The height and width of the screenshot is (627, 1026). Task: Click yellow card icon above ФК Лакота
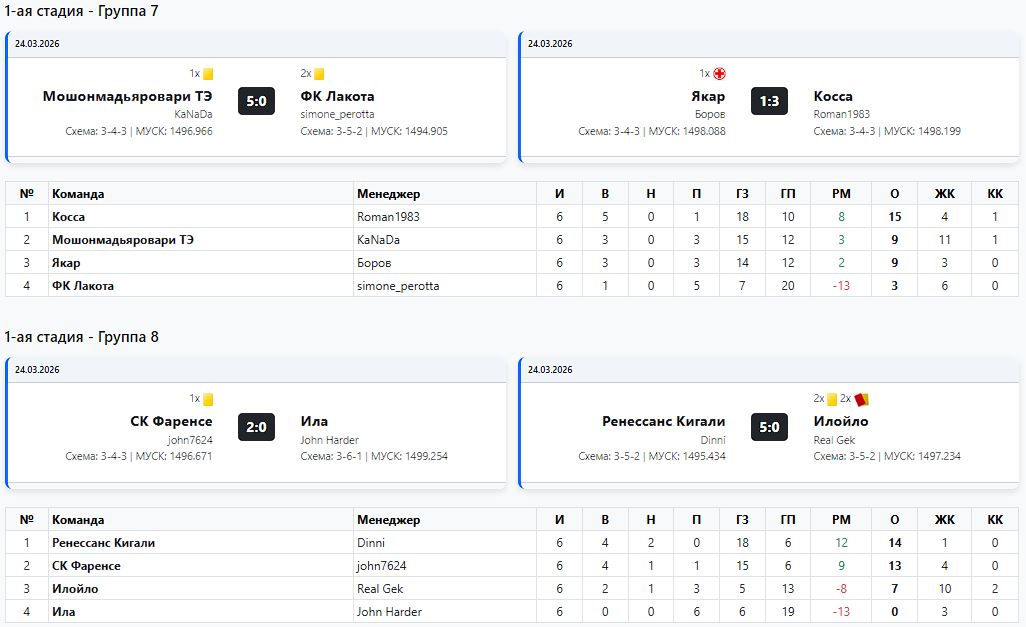319,74
